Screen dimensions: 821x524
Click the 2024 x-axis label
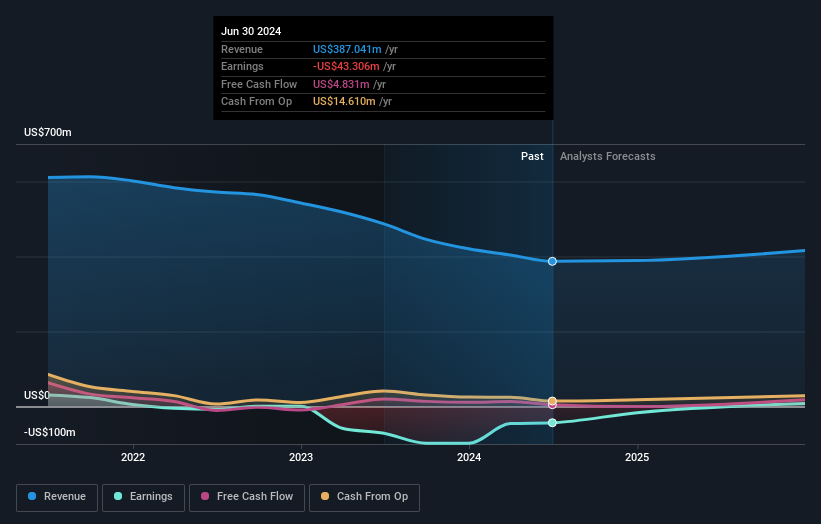tap(469, 458)
